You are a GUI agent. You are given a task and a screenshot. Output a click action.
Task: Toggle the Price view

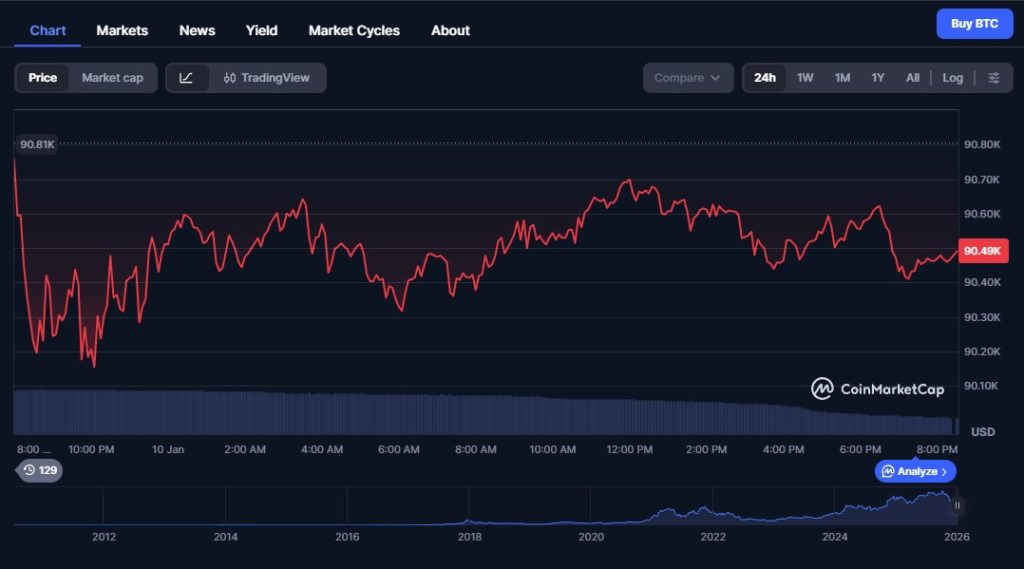[x=43, y=78]
